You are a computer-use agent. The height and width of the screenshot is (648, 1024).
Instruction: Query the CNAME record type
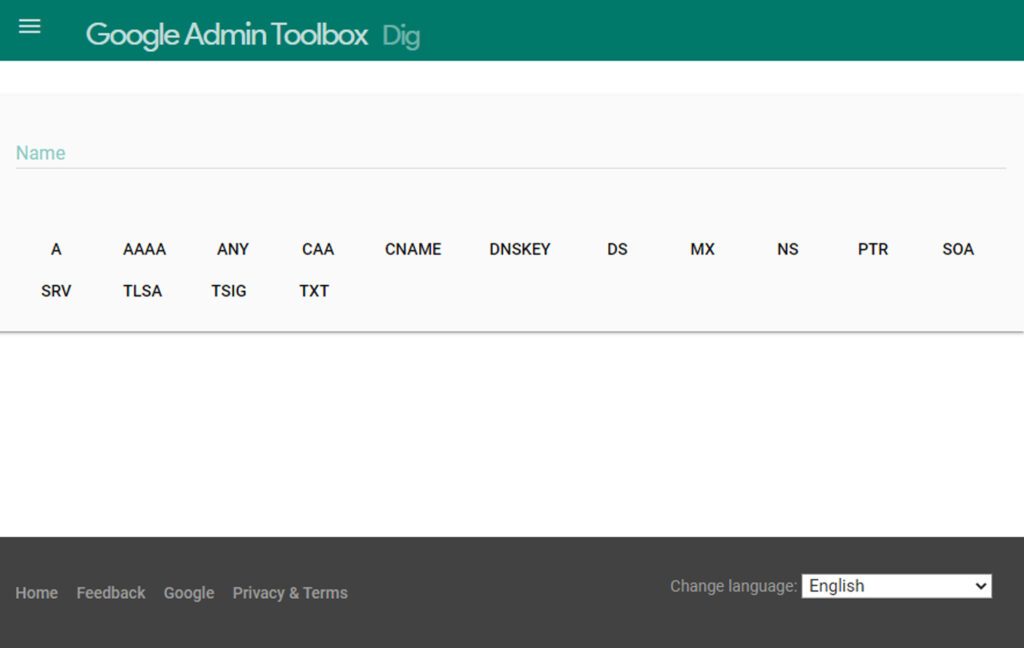[x=413, y=249]
